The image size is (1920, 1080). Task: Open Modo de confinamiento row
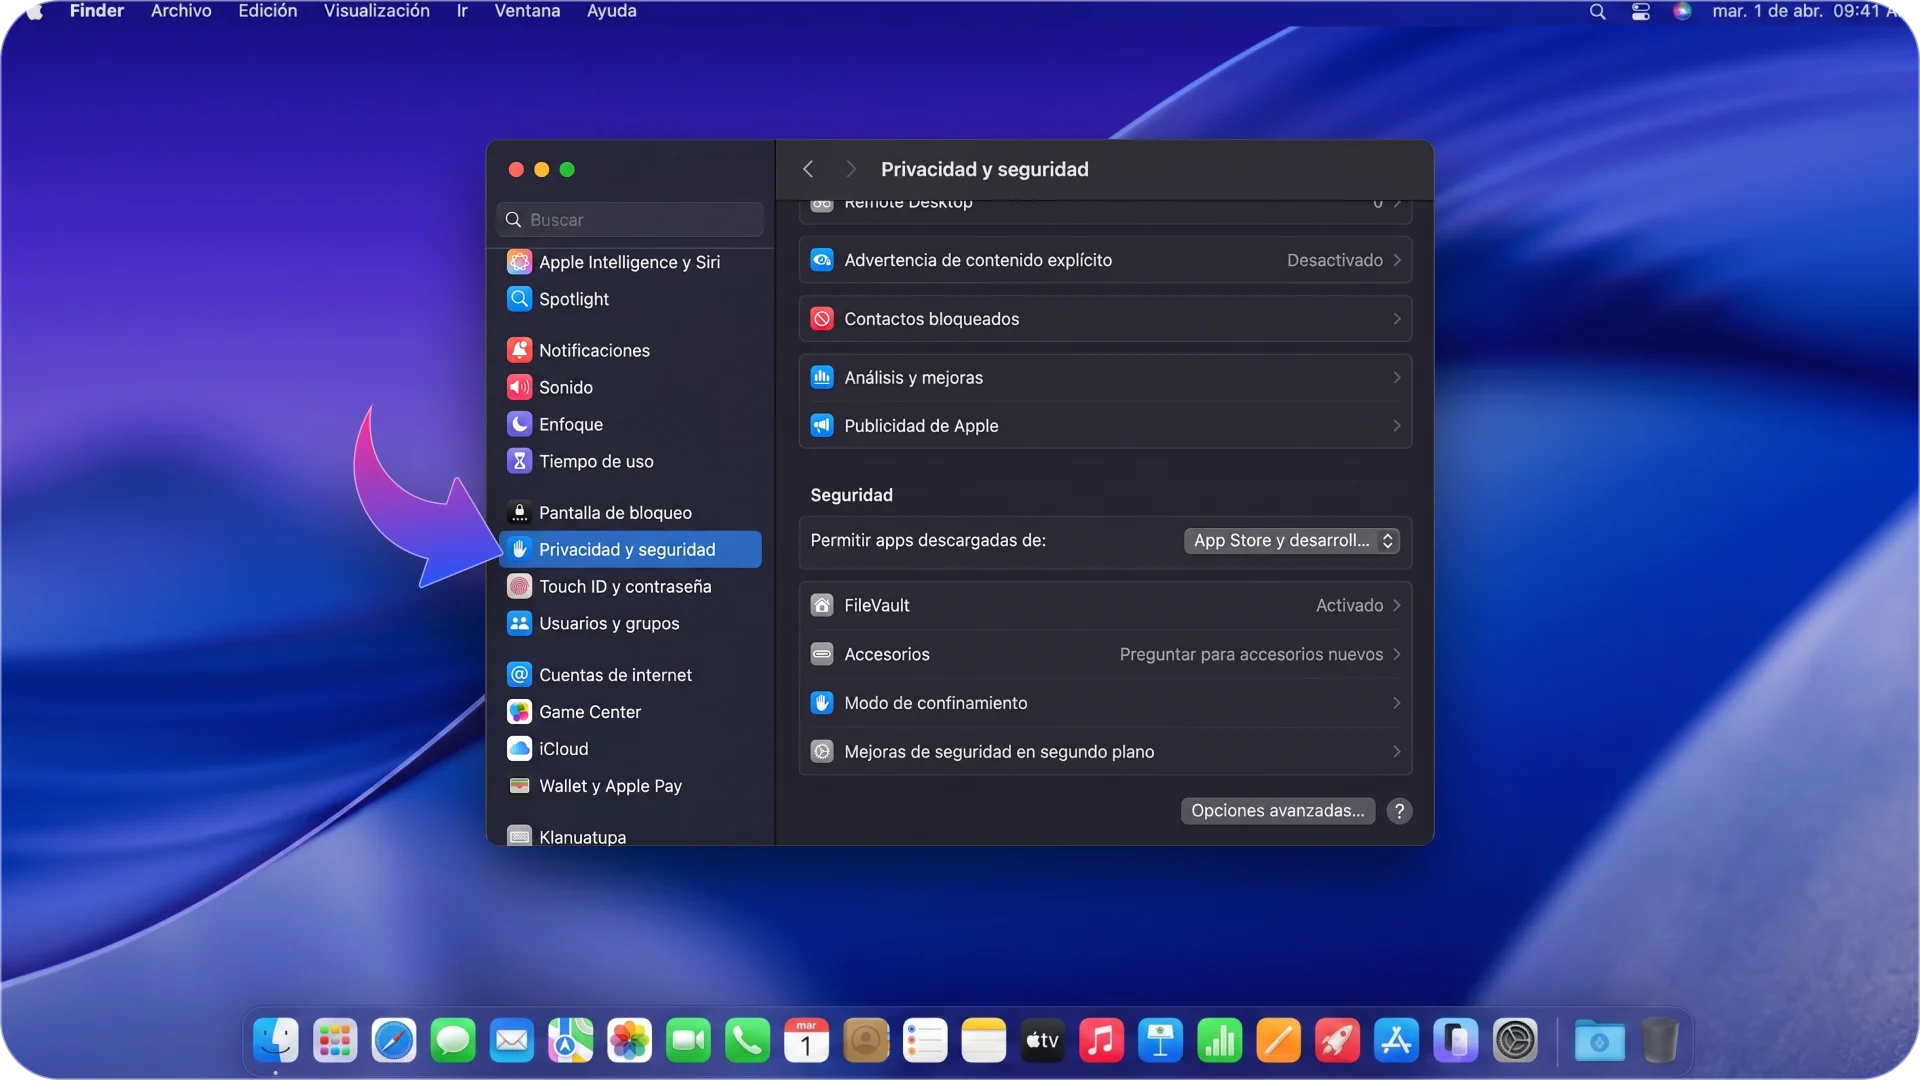[x=1105, y=703]
